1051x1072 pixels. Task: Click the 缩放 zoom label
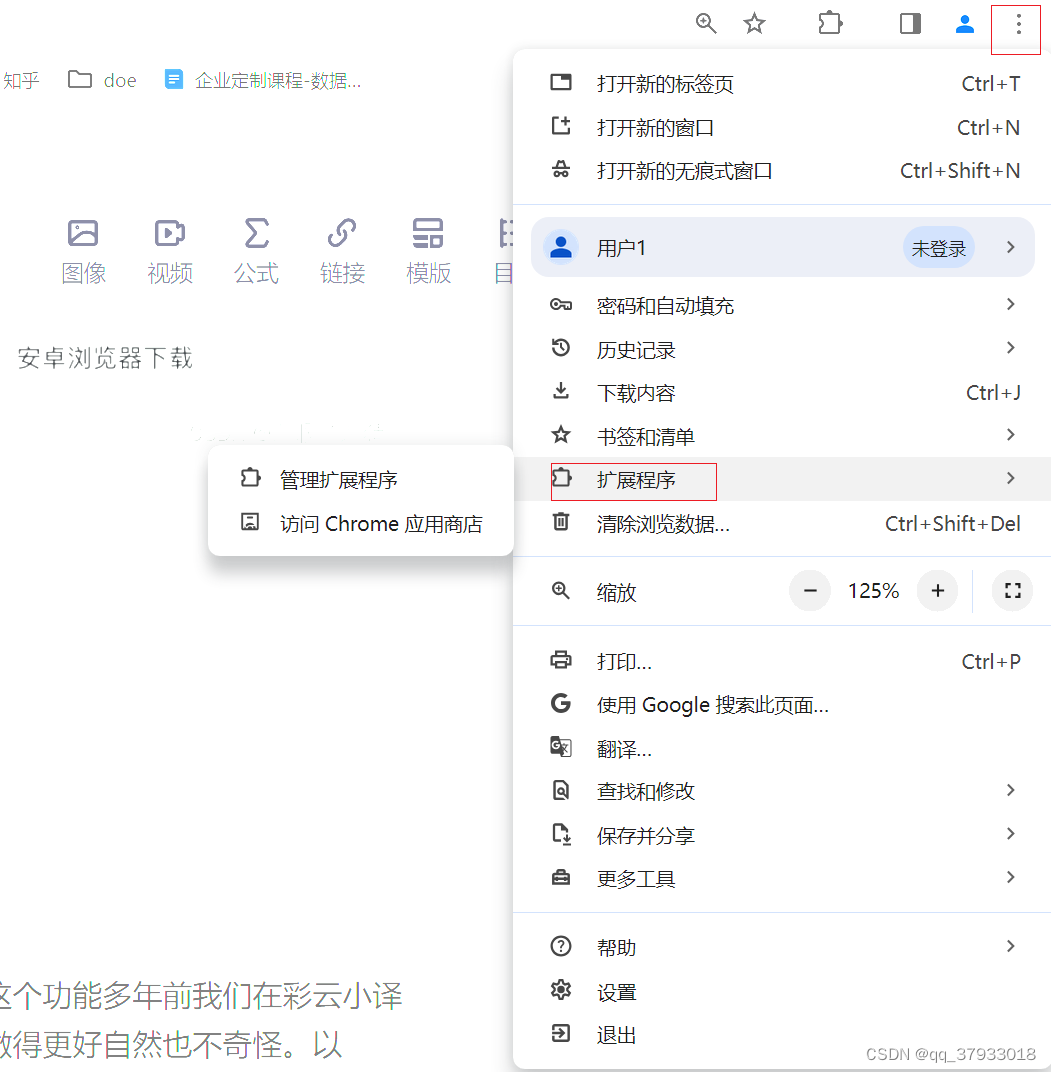(616, 592)
